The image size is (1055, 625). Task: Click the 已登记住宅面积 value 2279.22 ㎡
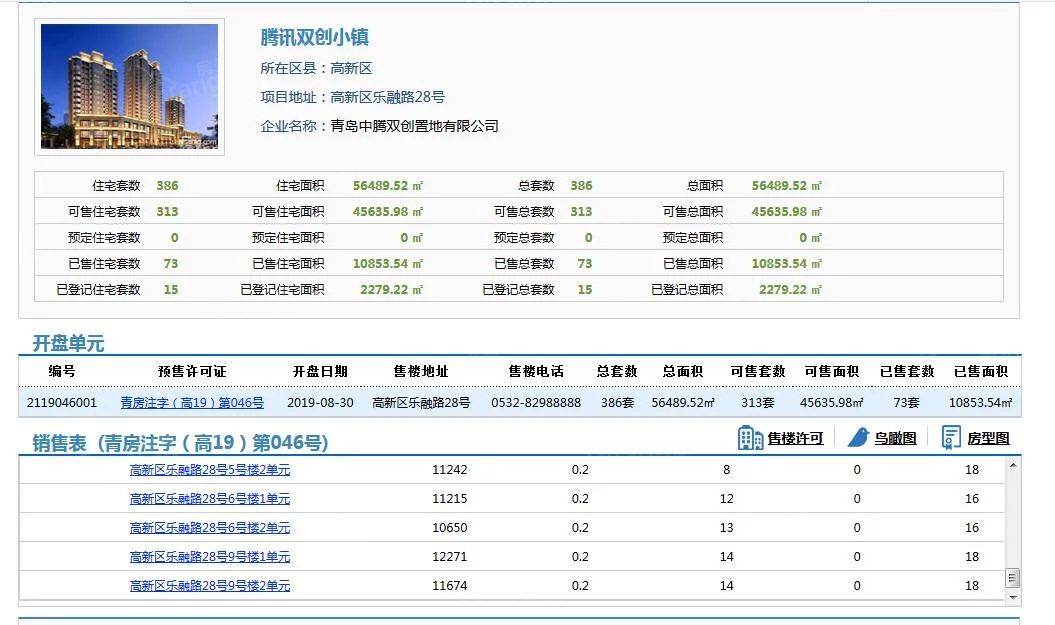tap(392, 290)
